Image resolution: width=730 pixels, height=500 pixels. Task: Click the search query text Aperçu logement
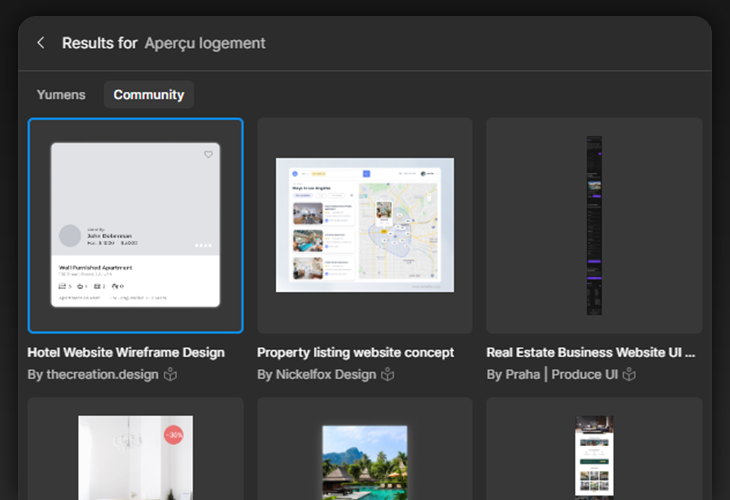click(205, 43)
